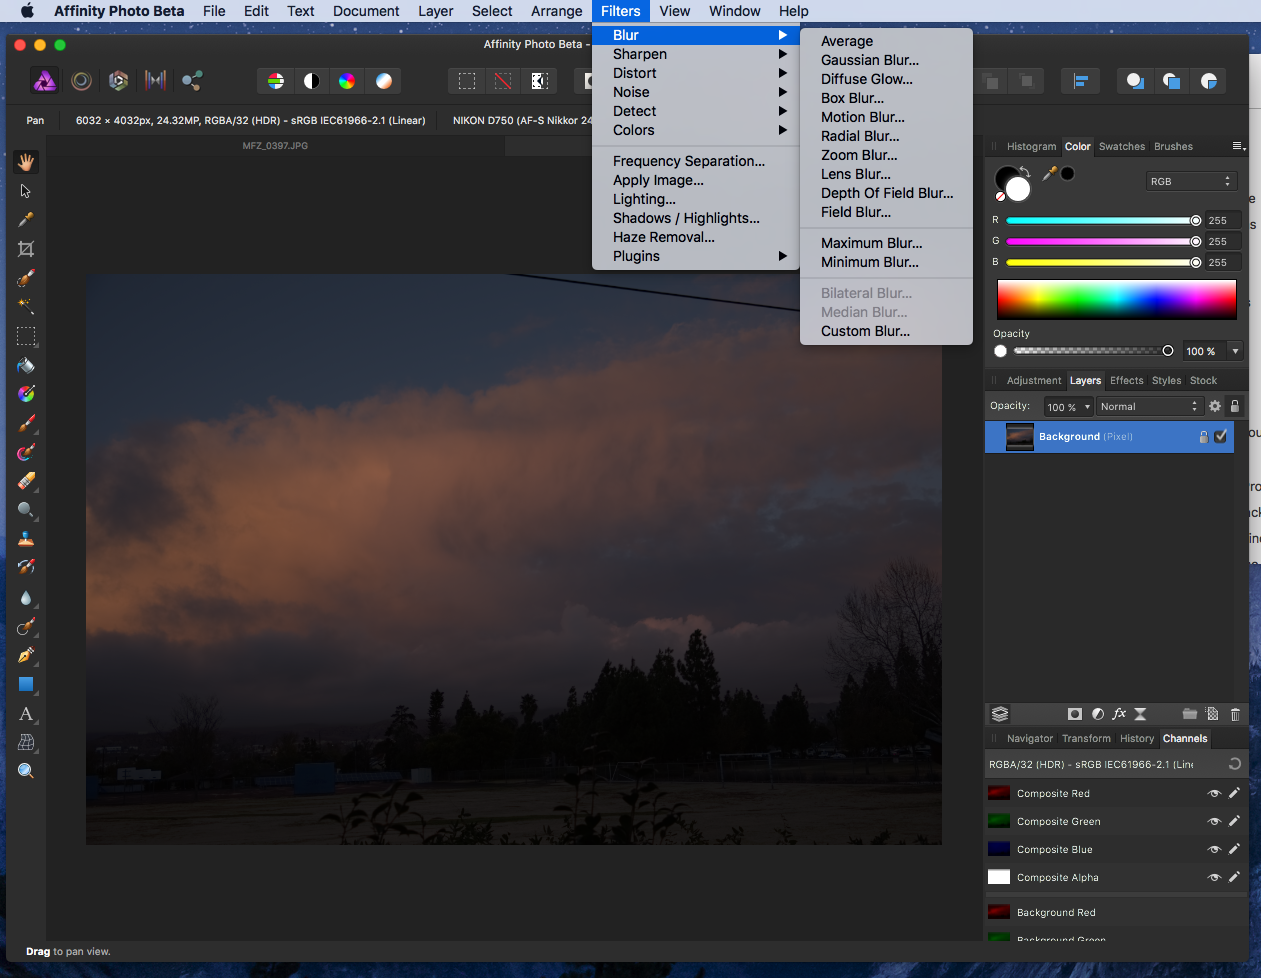The height and width of the screenshot is (978, 1261).
Task: Toggle edit pencil for Composite Alpha channel
Action: coord(1234,877)
